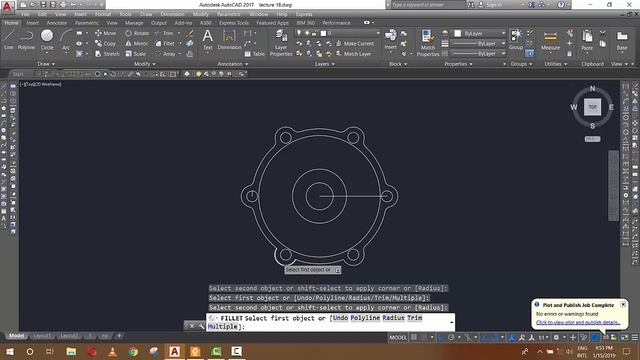Close the Plot and Publish notification

623,304
